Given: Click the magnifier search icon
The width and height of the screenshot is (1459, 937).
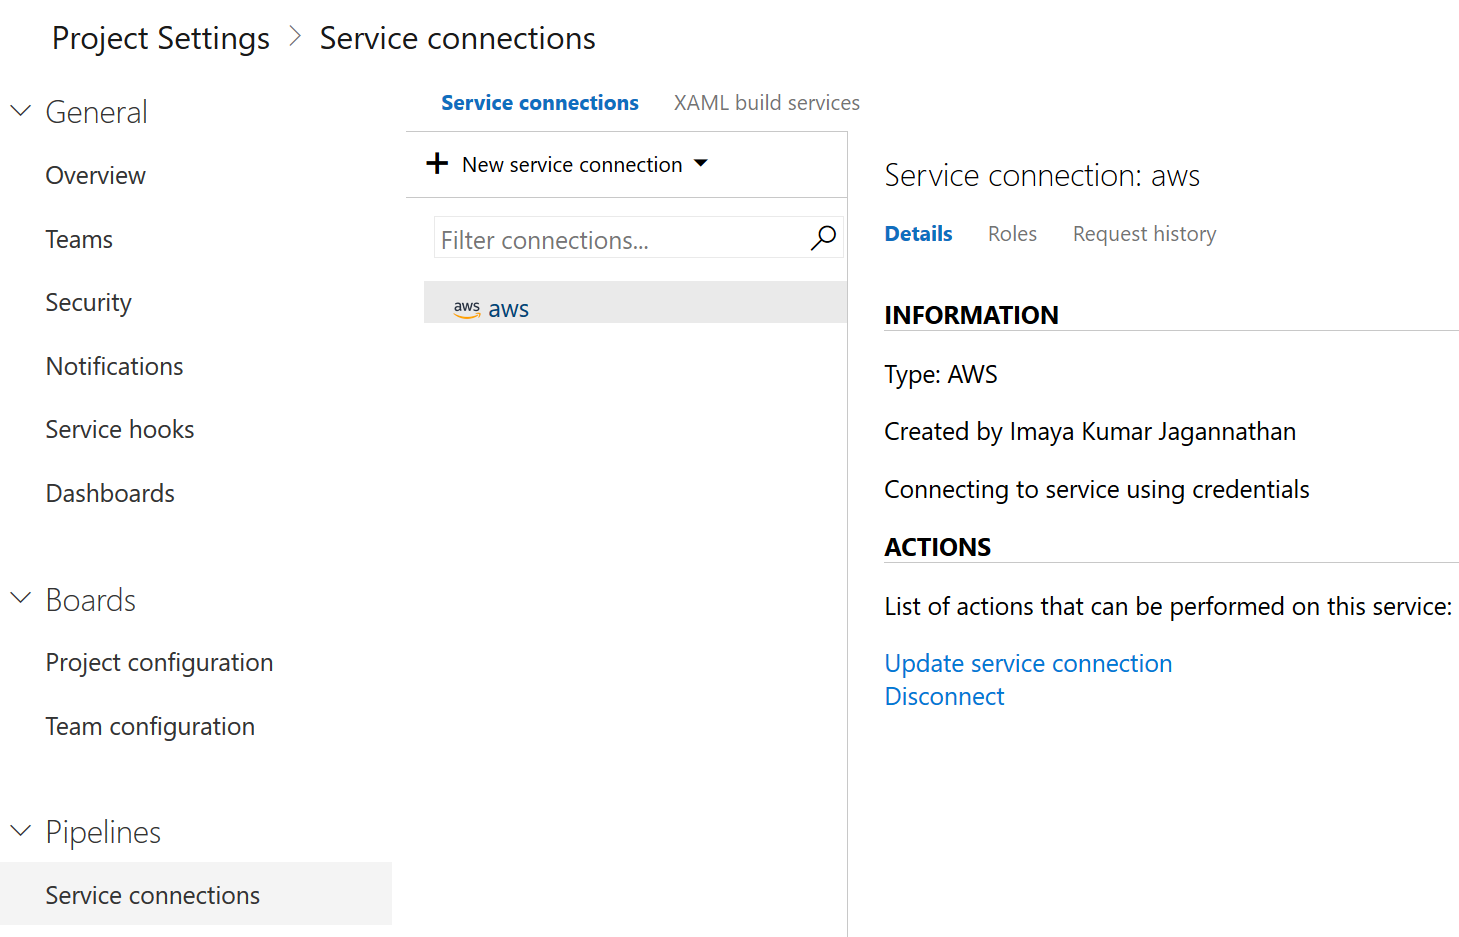Looking at the screenshot, I should point(823,238).
